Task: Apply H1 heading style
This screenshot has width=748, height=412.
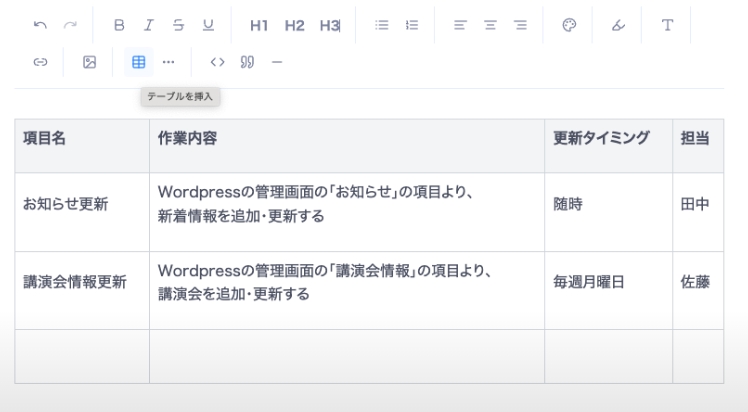Action: pyautogui.click(x=259, y=25)
